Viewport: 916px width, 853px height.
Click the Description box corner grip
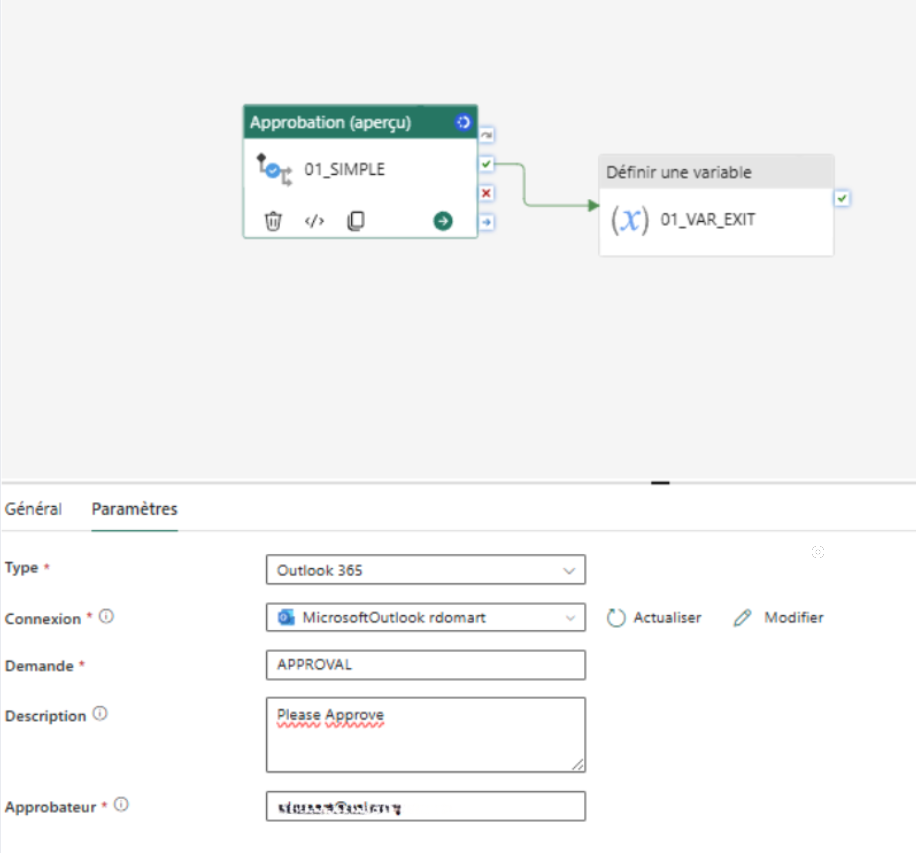pyautogui.click(x=578, y=764)
